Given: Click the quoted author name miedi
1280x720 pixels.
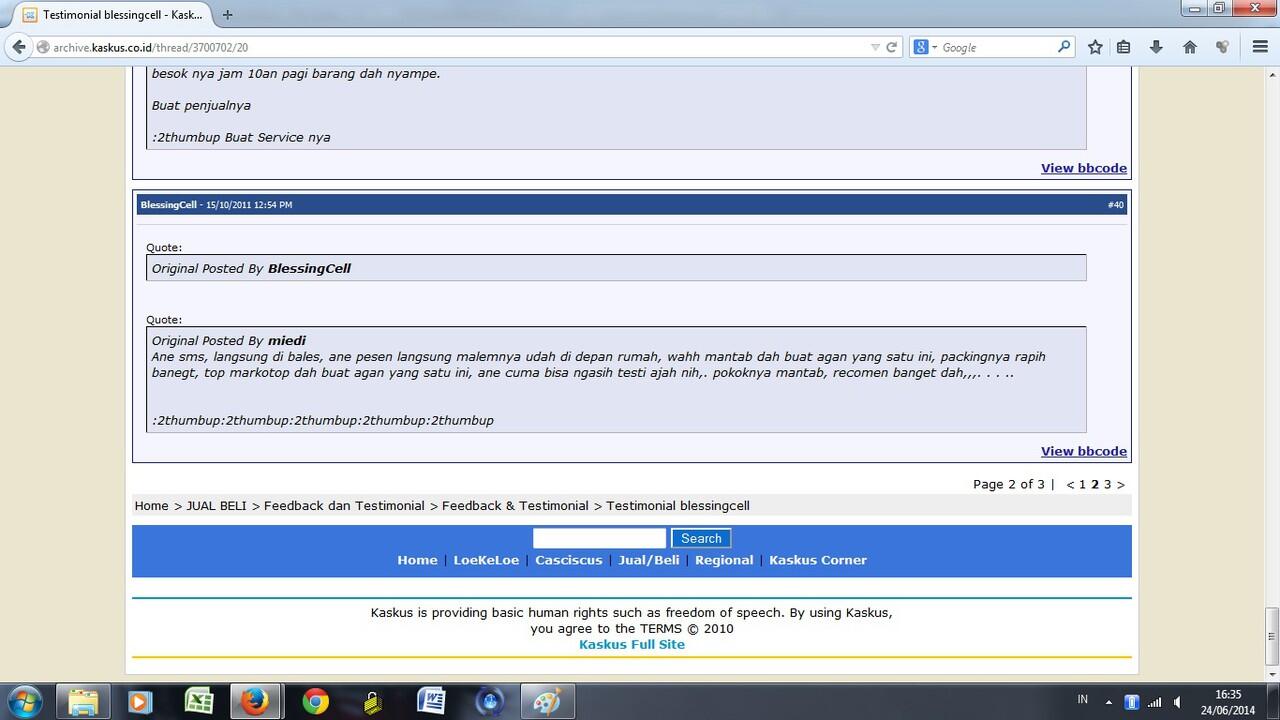Looking at the screenshot, I should pos(287,341).
